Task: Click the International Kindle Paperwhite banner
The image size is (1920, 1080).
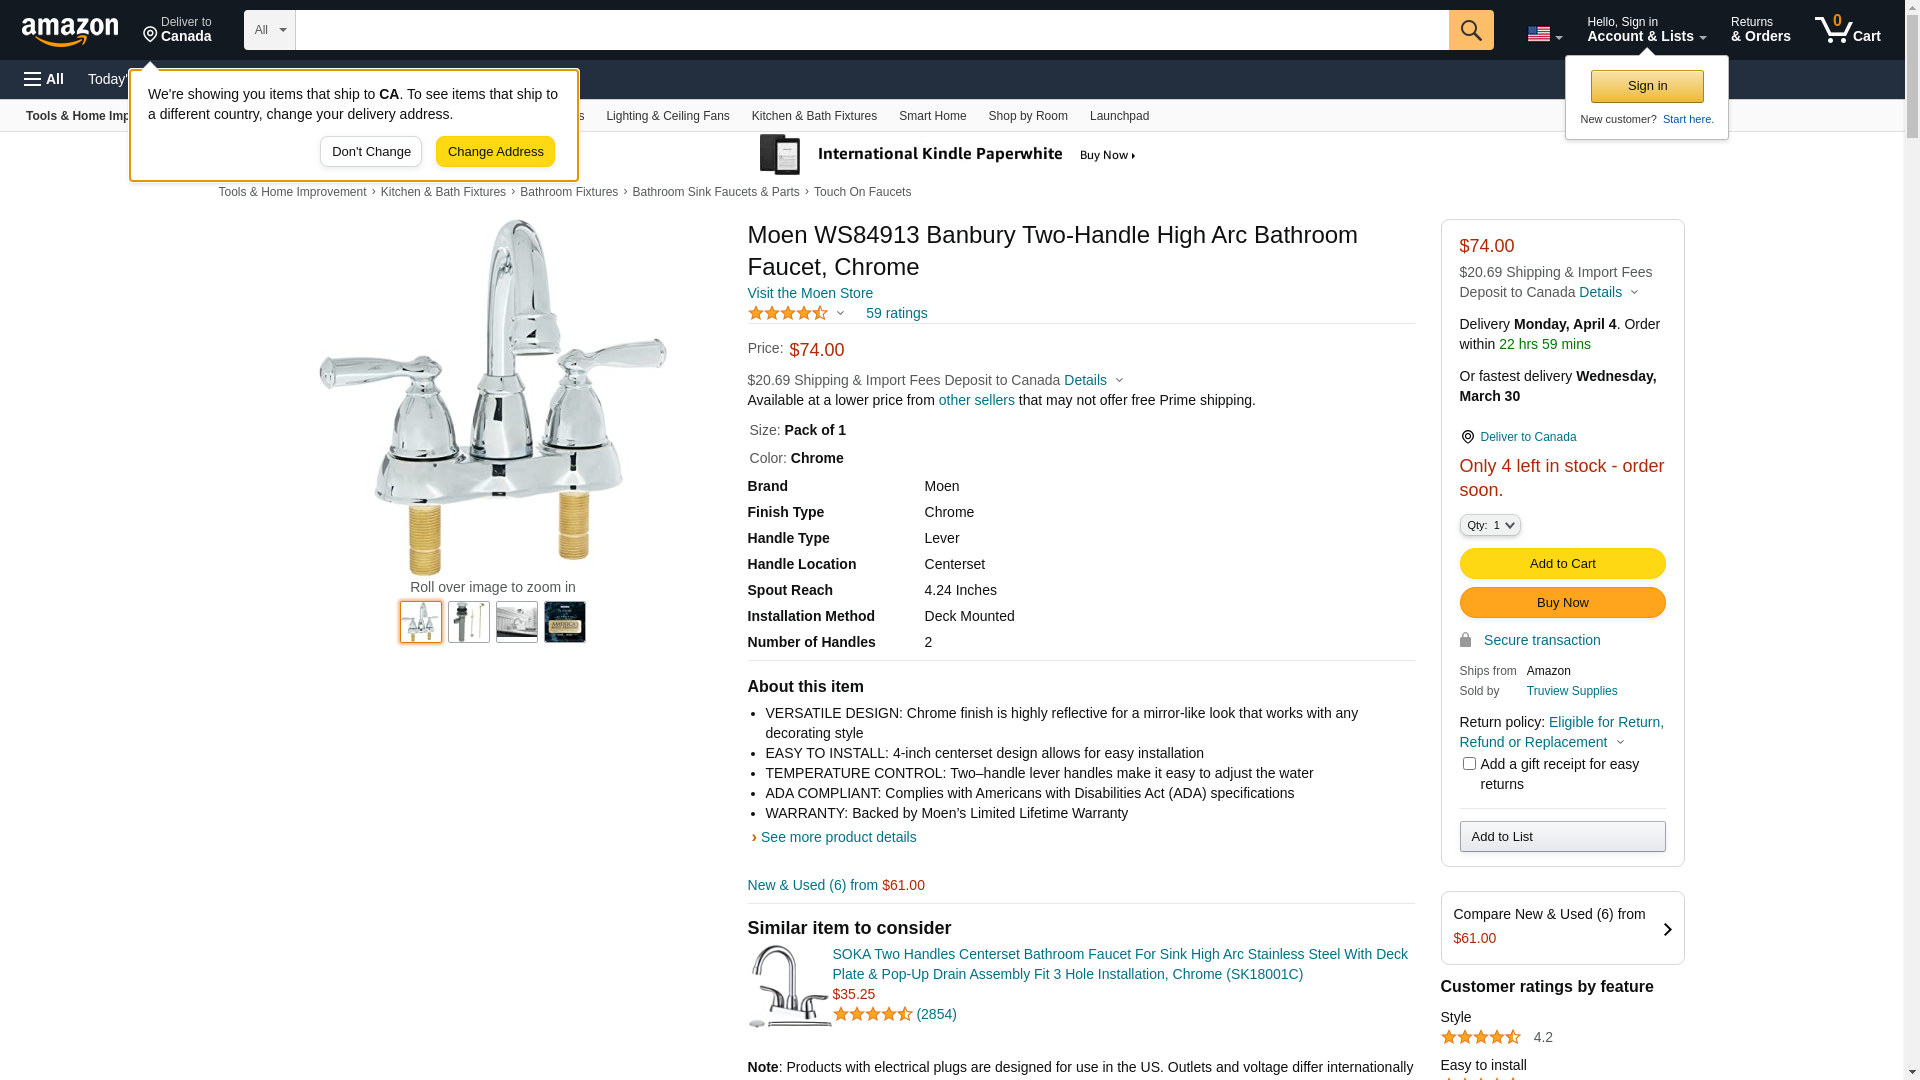Action: 947,155
